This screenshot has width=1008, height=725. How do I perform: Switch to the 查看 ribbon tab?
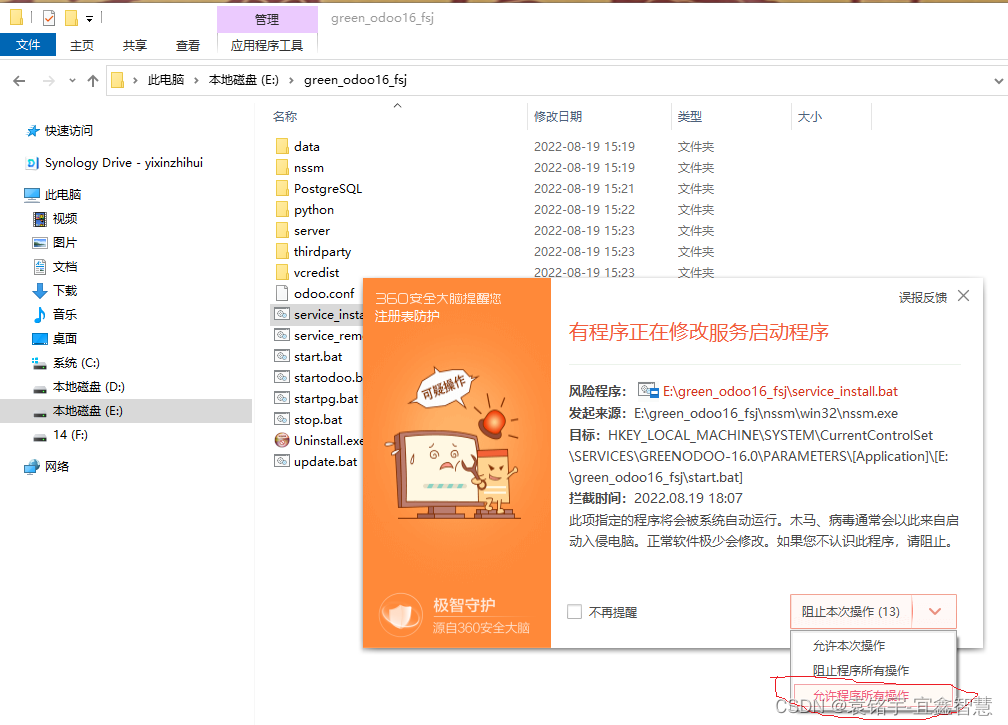[190, 44]
